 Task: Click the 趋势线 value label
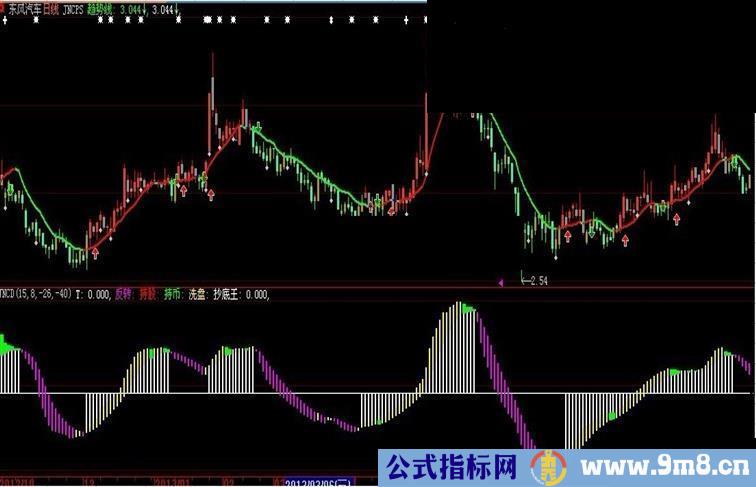(x=104, y=7)
